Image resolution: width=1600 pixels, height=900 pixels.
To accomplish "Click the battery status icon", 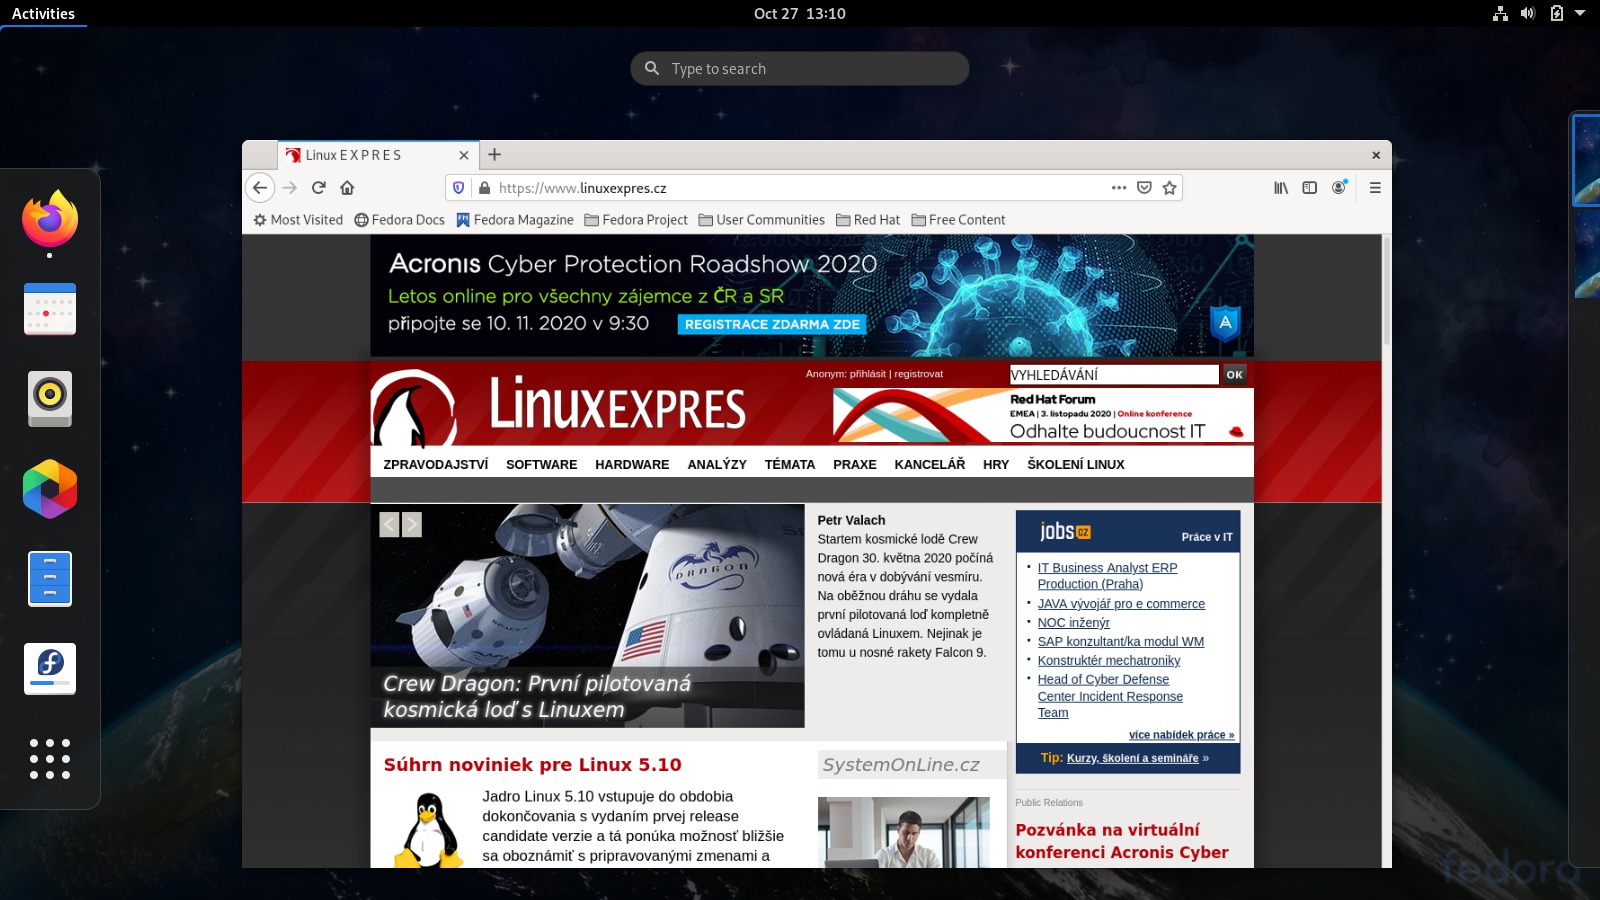I will (x=1556, y=13).
